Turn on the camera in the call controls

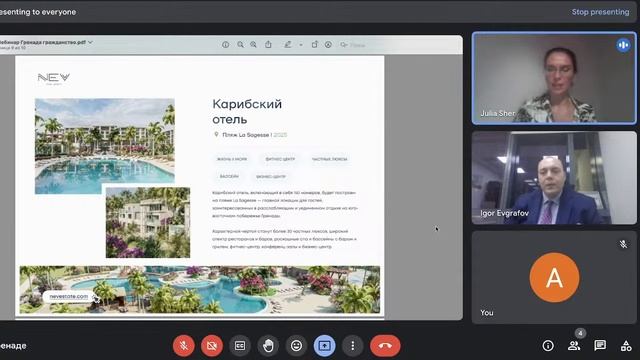pos(212,346)
